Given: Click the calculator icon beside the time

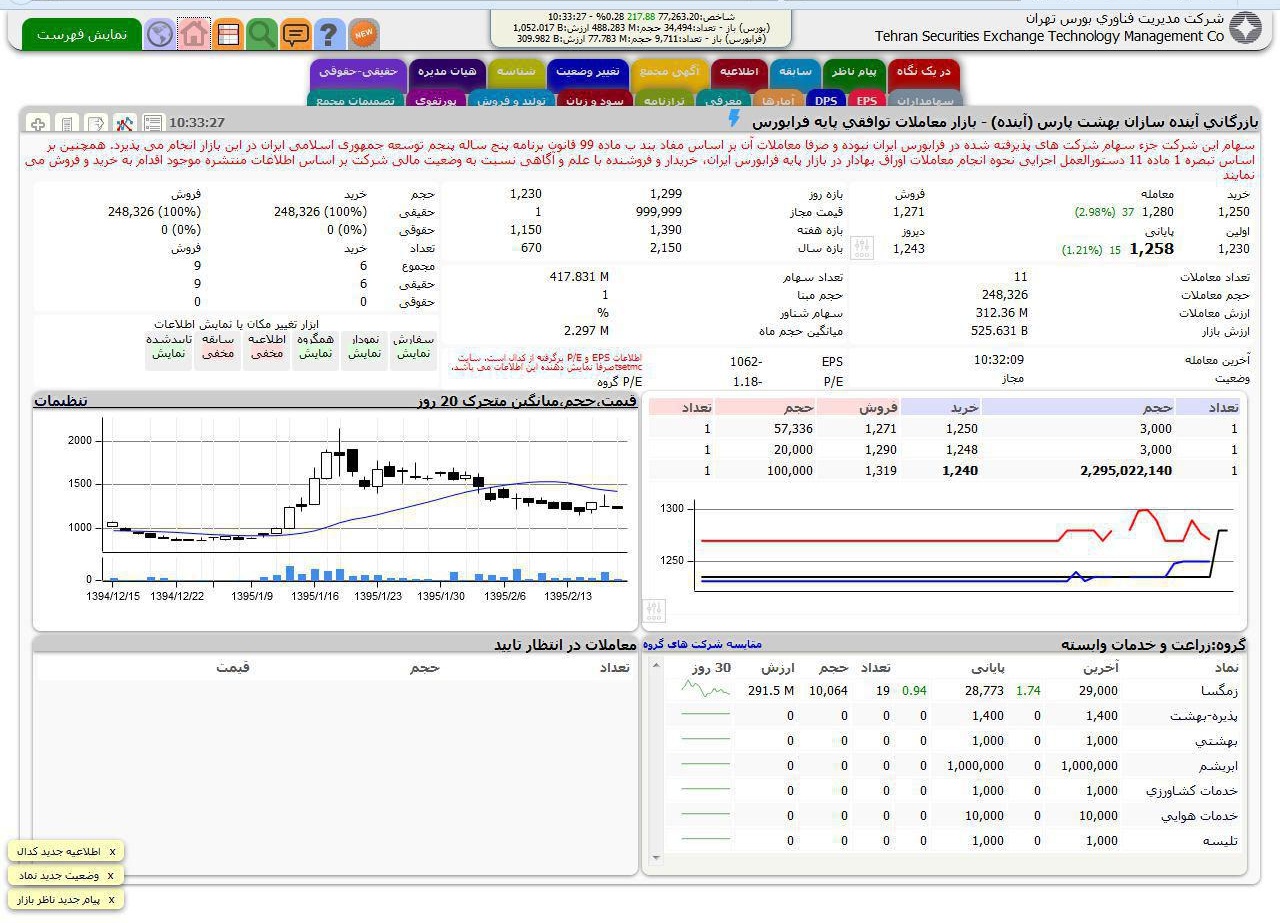Looking at the screenshot, I should click(x=67, y=124).
